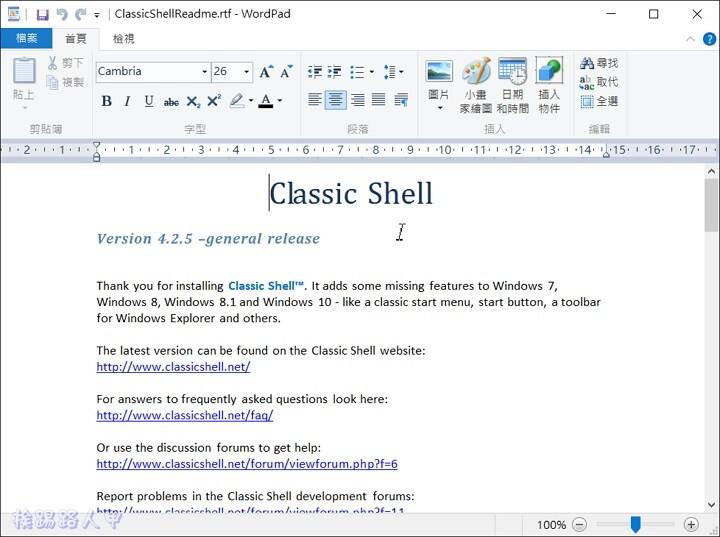This screenshot has width=720, height=537.
Task: Insert an object (插入物件)
Action: (x=549, y=85)
